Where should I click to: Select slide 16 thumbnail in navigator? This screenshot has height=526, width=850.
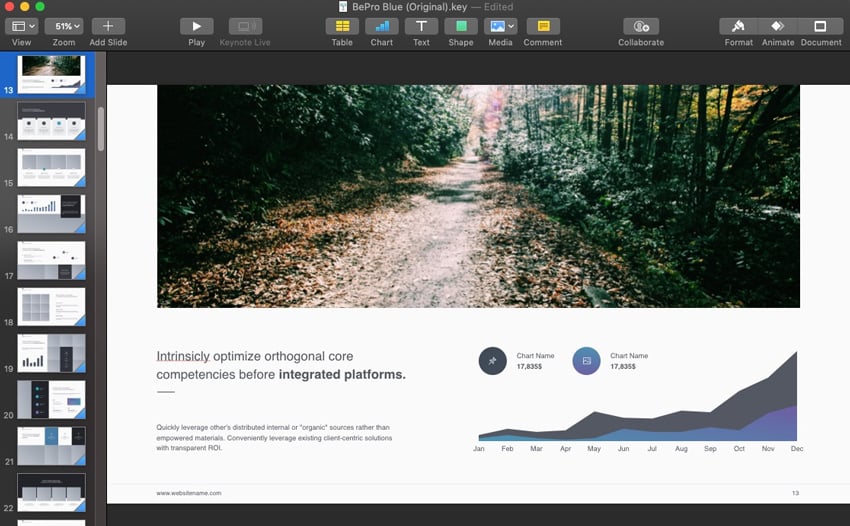click(52, 213)
